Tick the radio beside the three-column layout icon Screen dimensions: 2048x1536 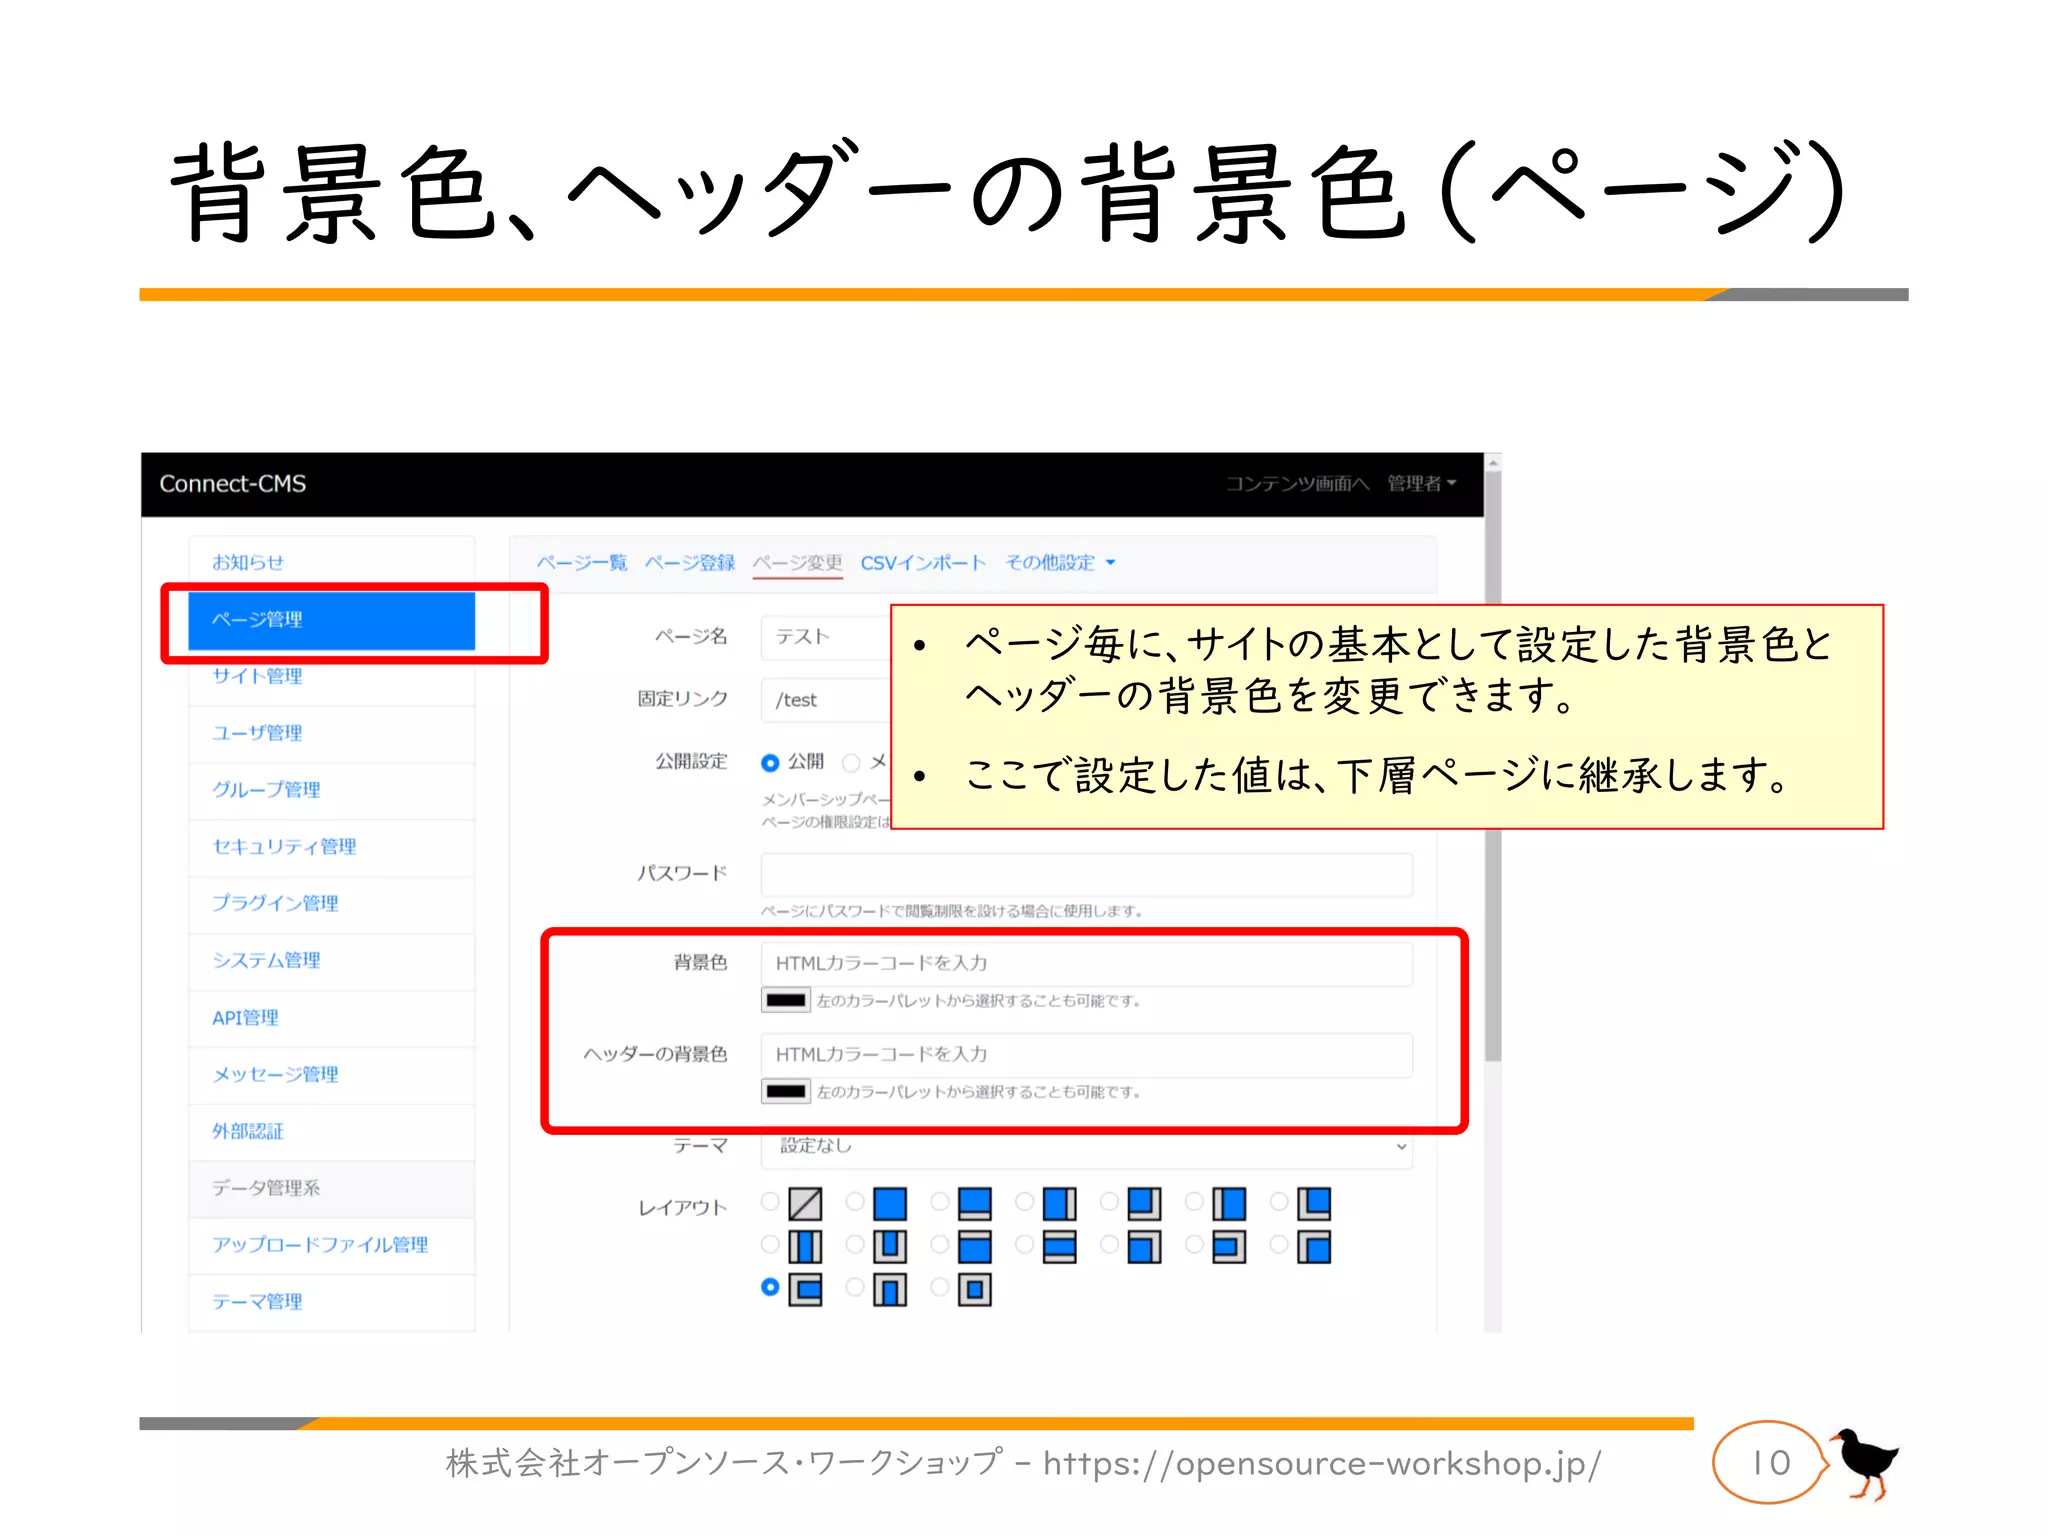point(770,1244)
